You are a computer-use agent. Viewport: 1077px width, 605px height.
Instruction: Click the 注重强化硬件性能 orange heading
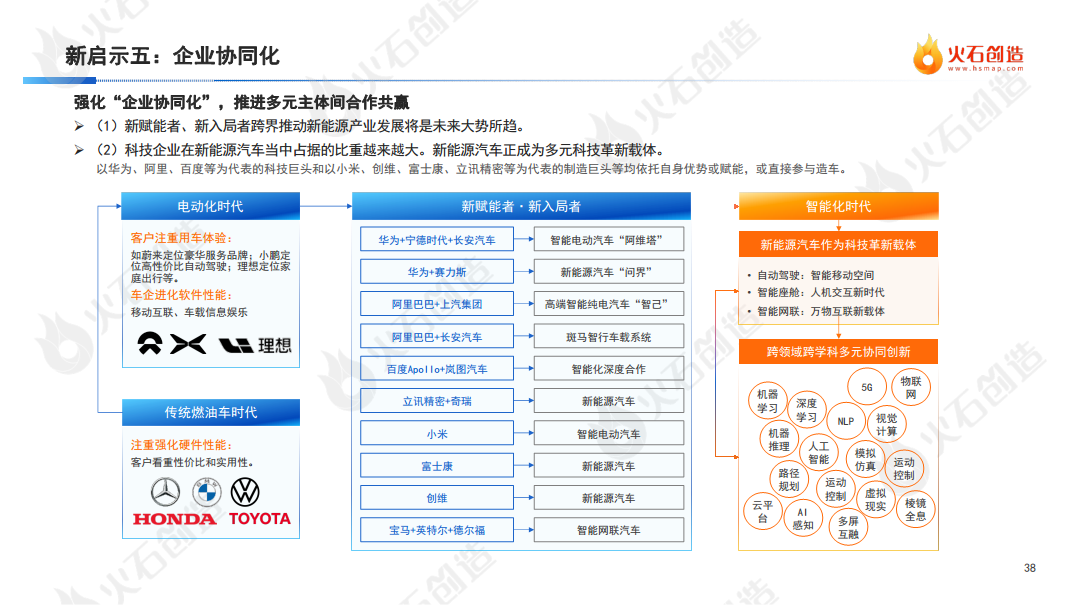(x=181, y=445)
